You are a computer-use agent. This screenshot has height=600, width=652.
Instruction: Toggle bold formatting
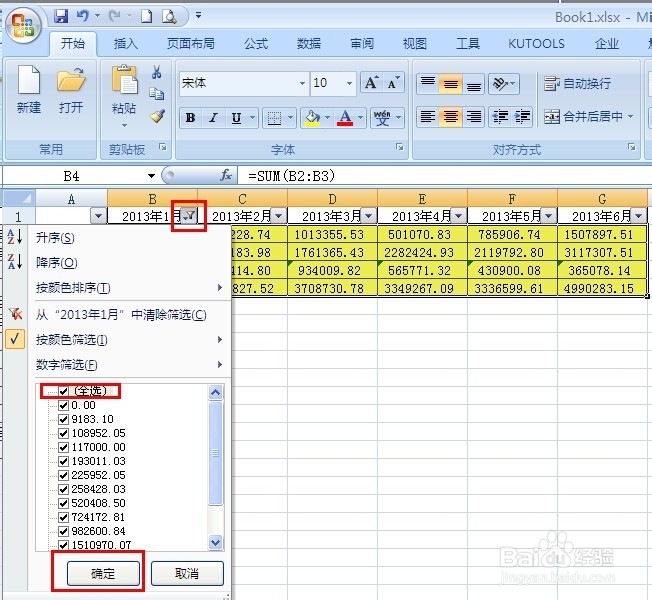pos(190,118)
